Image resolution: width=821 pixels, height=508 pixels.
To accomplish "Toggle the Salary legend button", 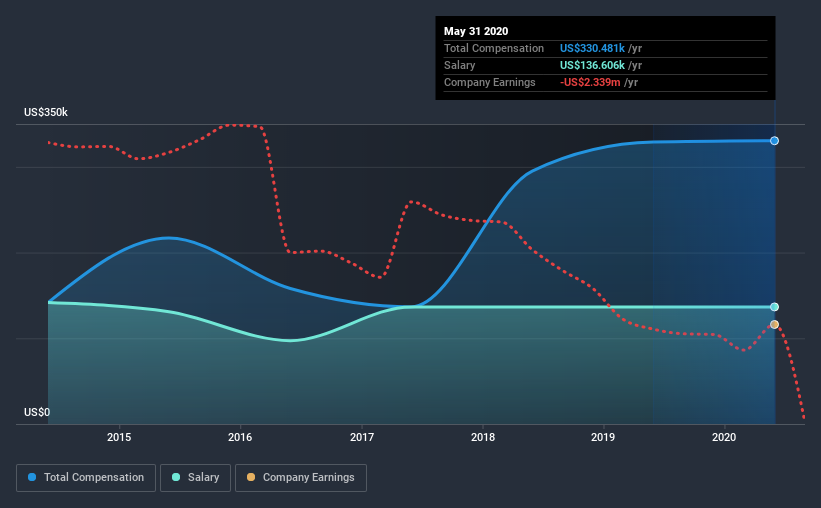I will (195, 478).
